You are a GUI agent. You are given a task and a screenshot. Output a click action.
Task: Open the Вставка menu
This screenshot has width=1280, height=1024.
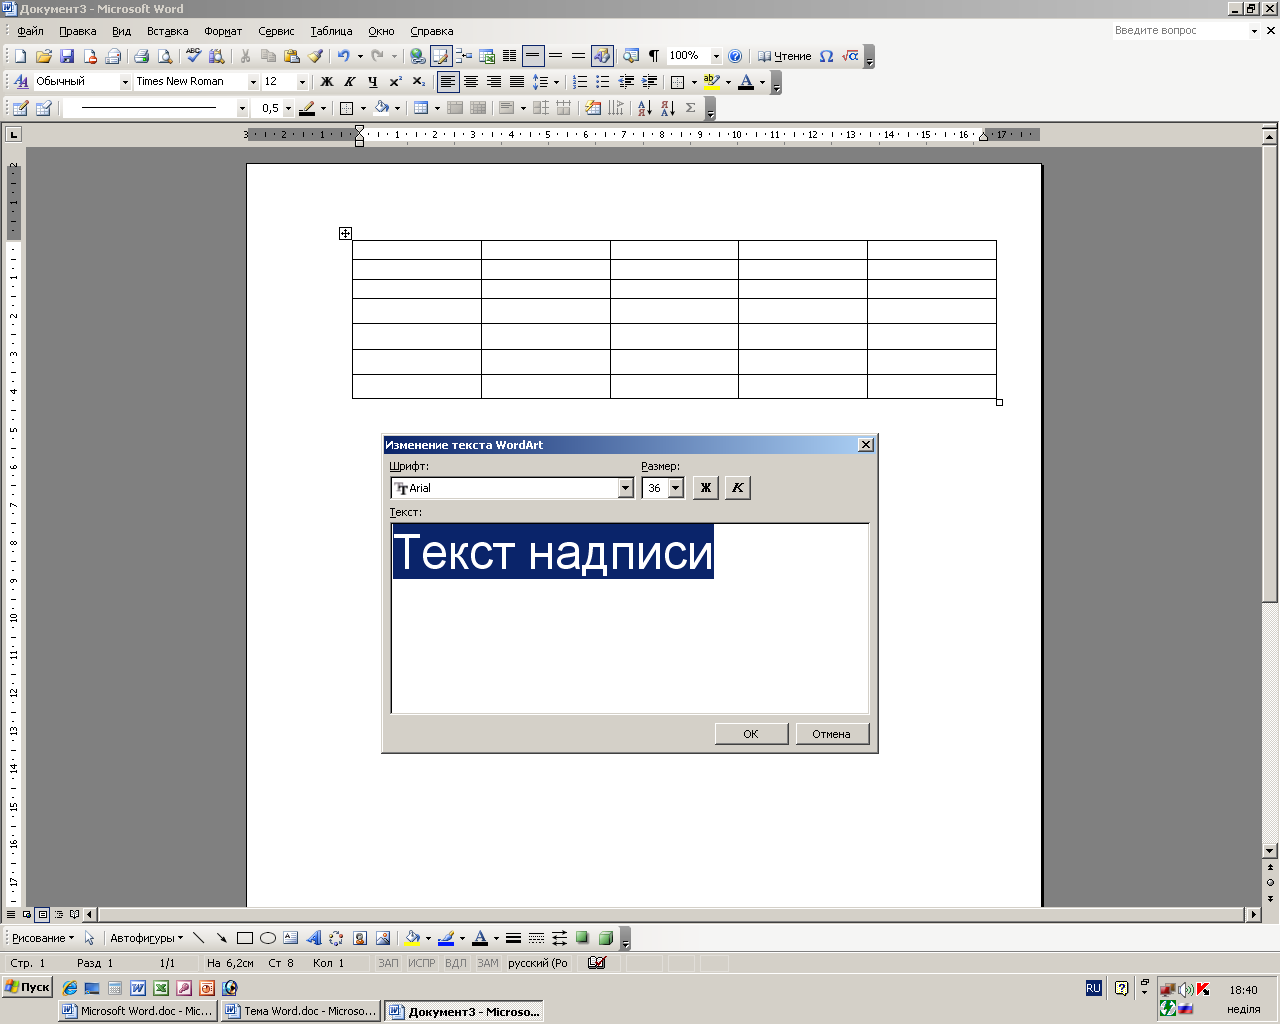coord(167,31)
